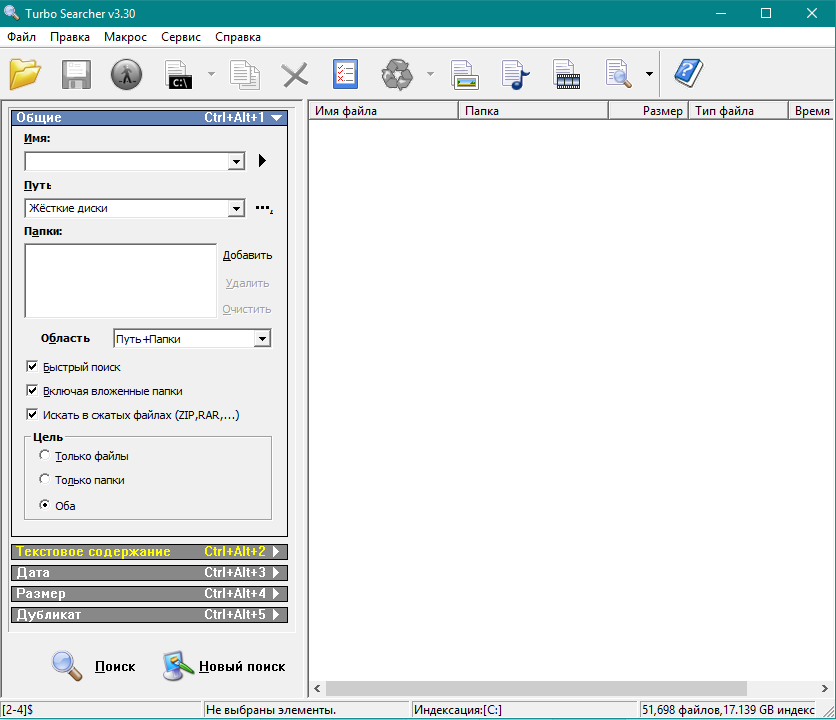Viewport: 836px width, 720px height.
Task: Open the blue help book icon
Action: 689,73
